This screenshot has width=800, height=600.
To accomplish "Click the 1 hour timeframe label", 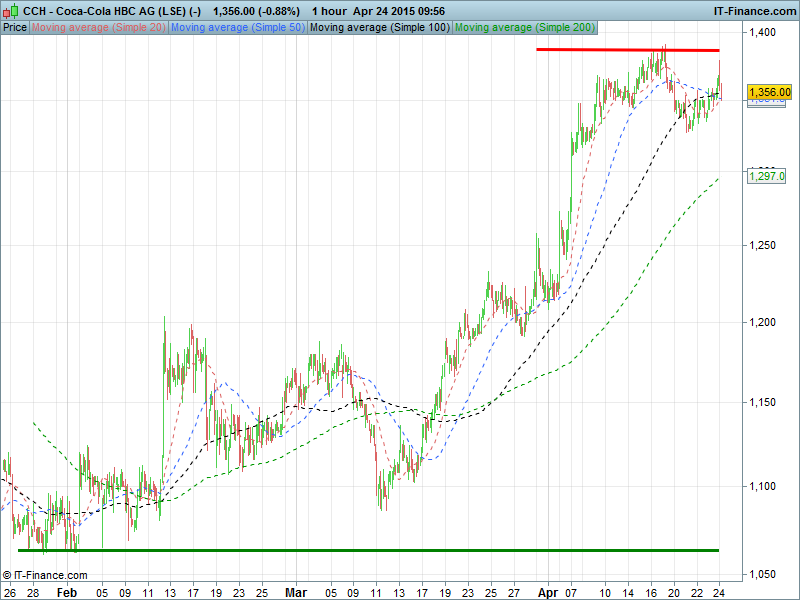I will click(329, 10).
